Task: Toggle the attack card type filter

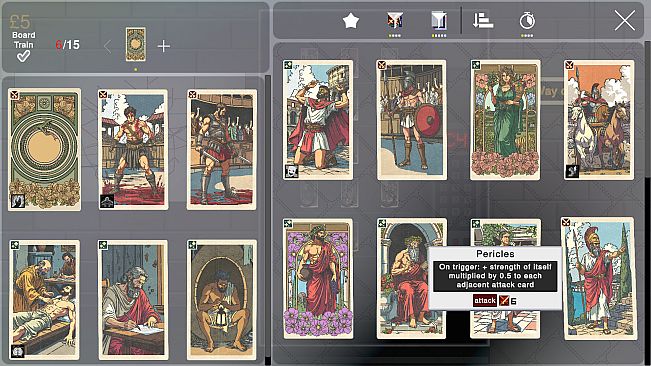Action: pos(394,21)
